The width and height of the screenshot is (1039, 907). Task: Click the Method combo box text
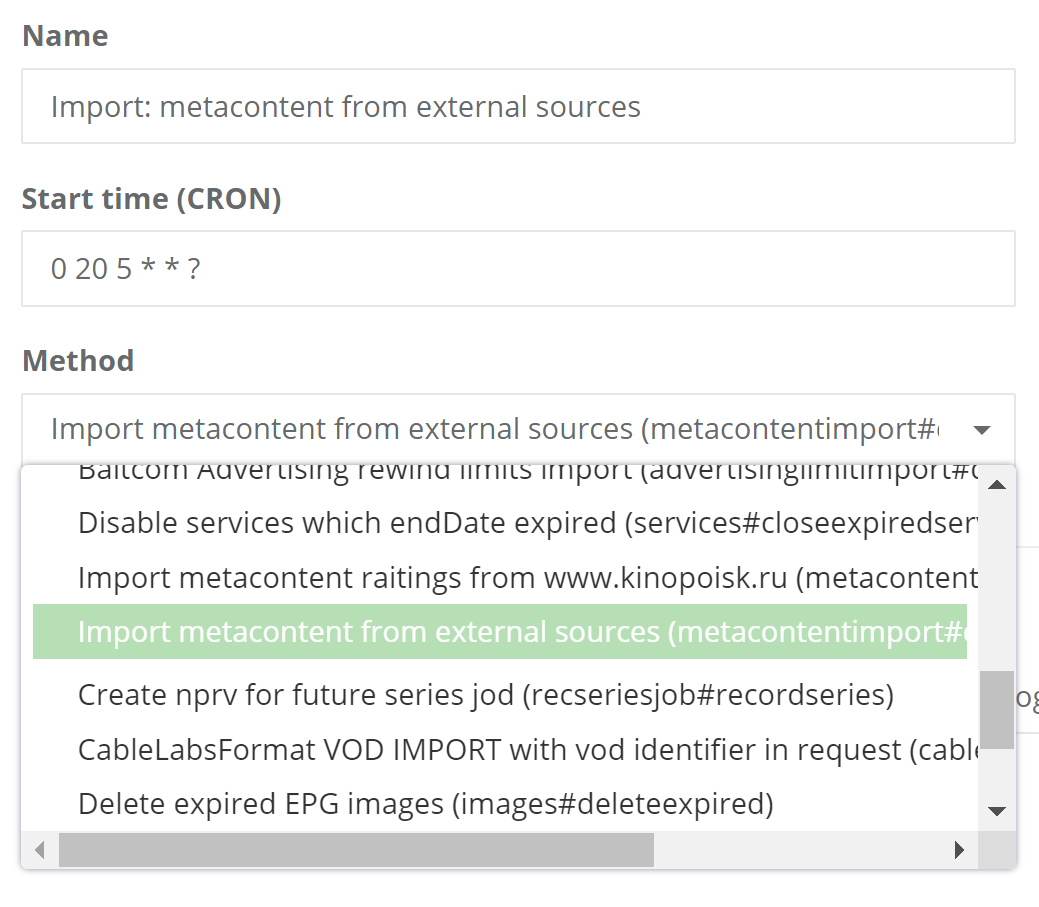coord(494,429)
